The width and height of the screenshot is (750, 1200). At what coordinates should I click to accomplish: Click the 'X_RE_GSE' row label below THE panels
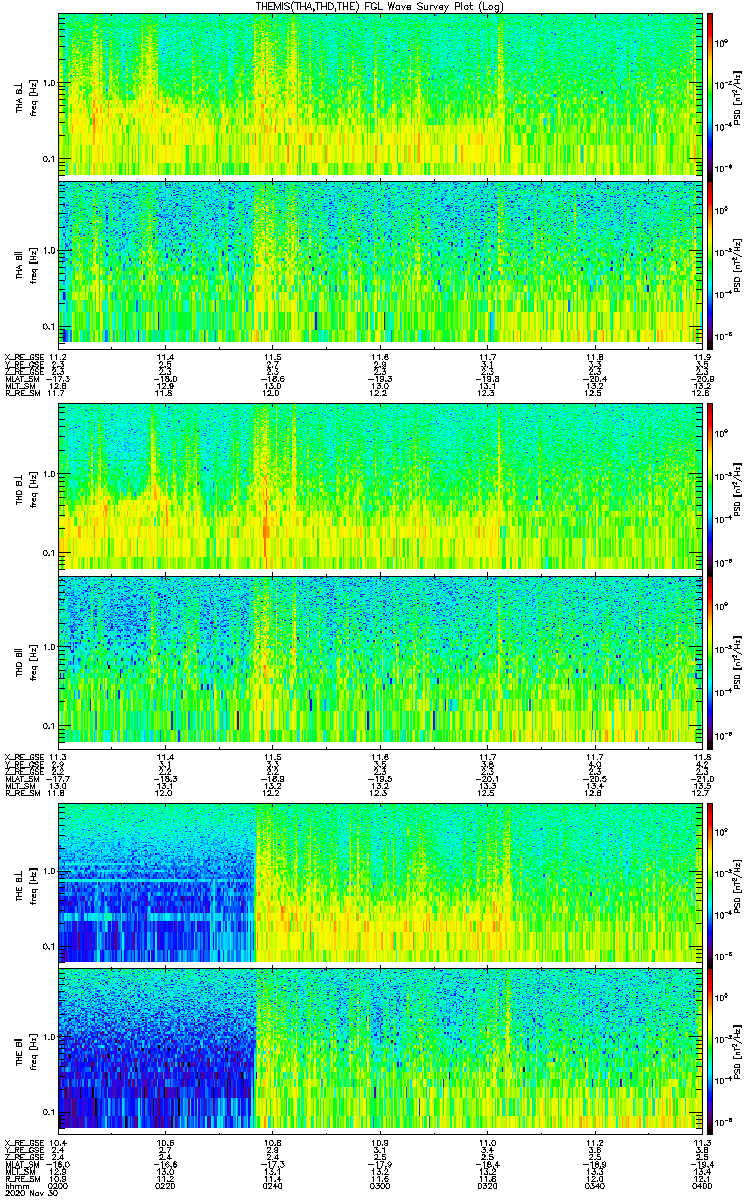point(24,1143)
